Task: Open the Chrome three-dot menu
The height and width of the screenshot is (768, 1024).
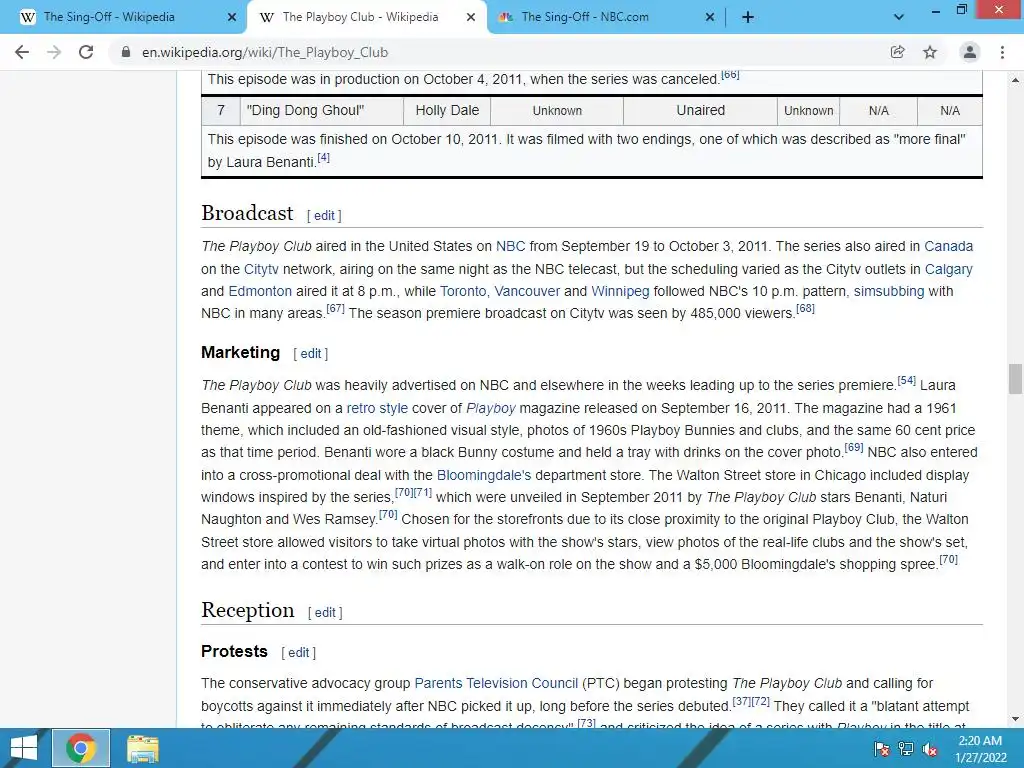Action: (1002, 52)
